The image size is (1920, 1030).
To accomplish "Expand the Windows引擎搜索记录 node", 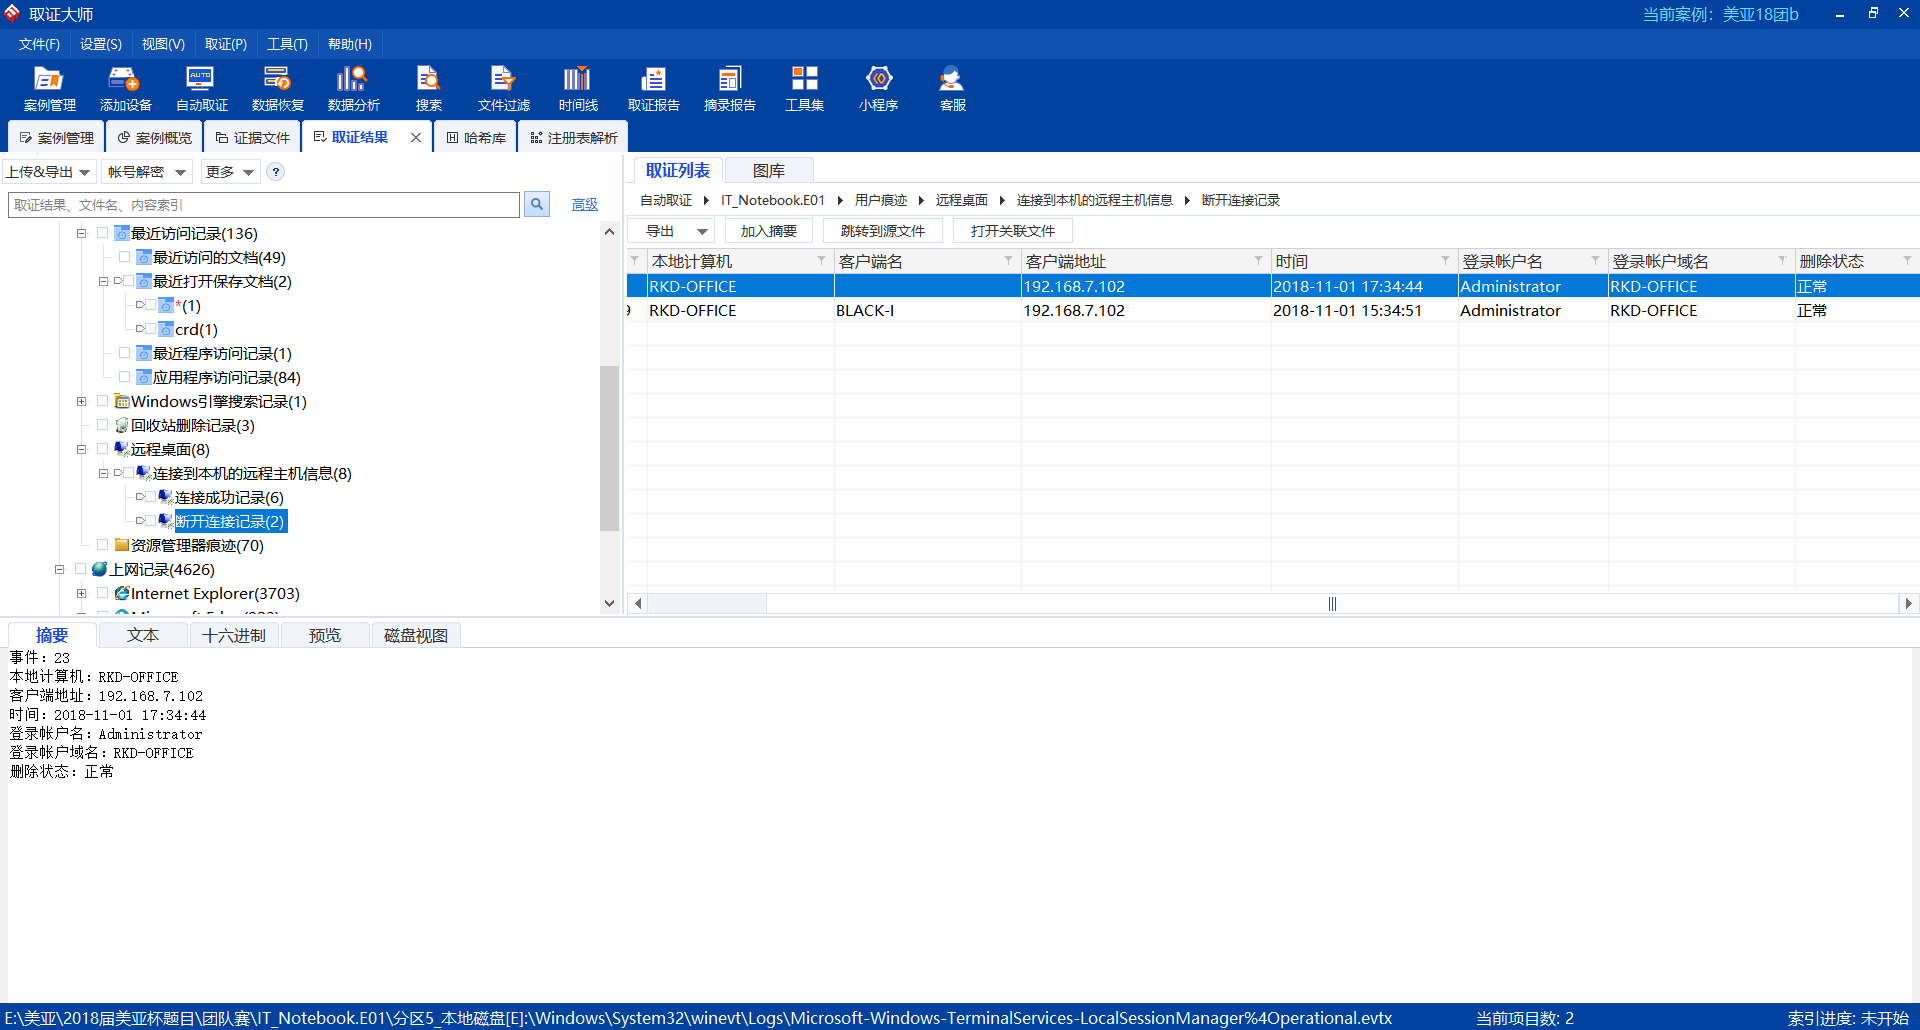I will 81,401.
